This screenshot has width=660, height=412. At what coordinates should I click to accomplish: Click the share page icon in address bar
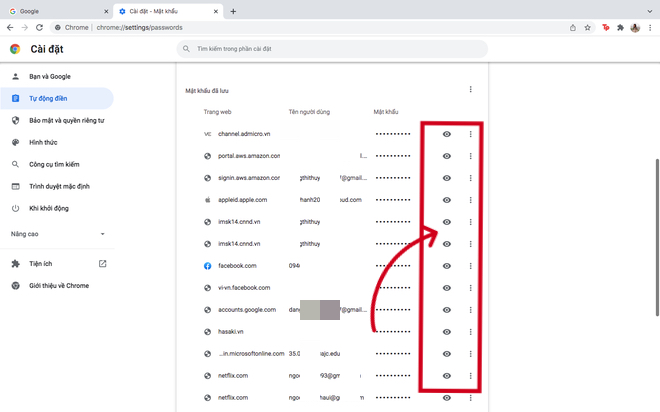tap(572, 28)
